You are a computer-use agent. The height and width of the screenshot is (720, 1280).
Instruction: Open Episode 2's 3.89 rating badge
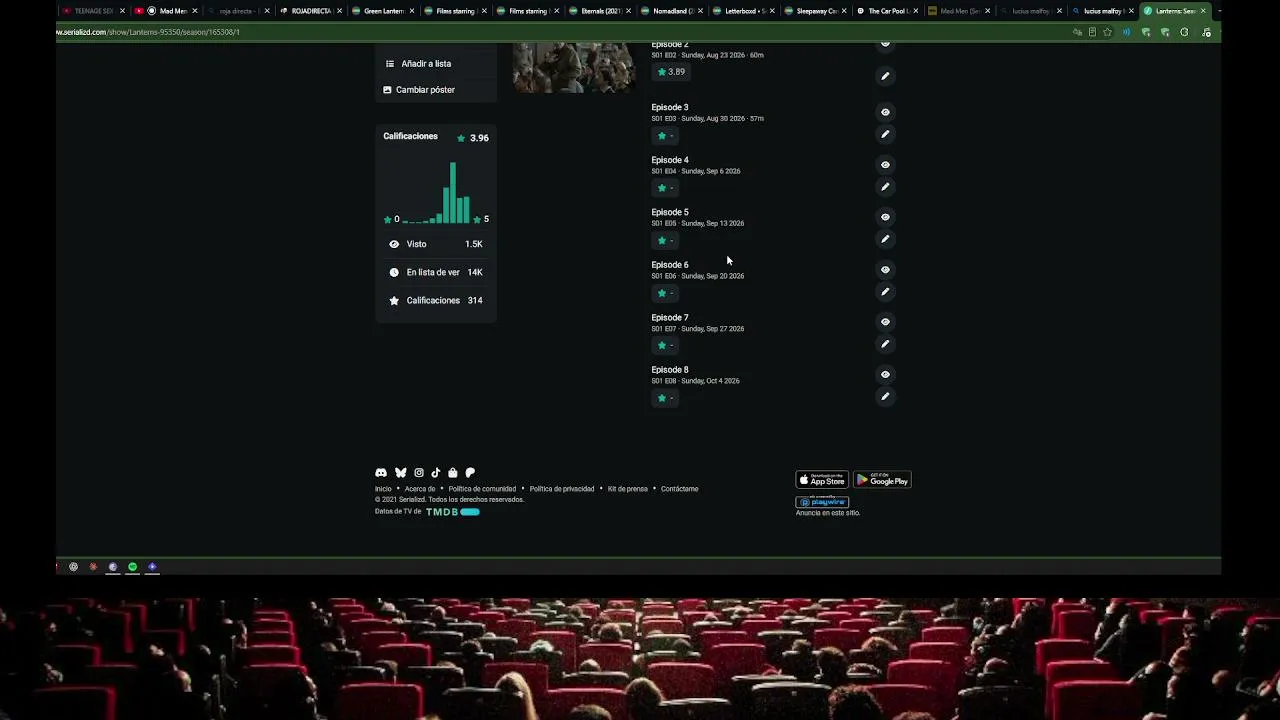[x=671, y=72]
